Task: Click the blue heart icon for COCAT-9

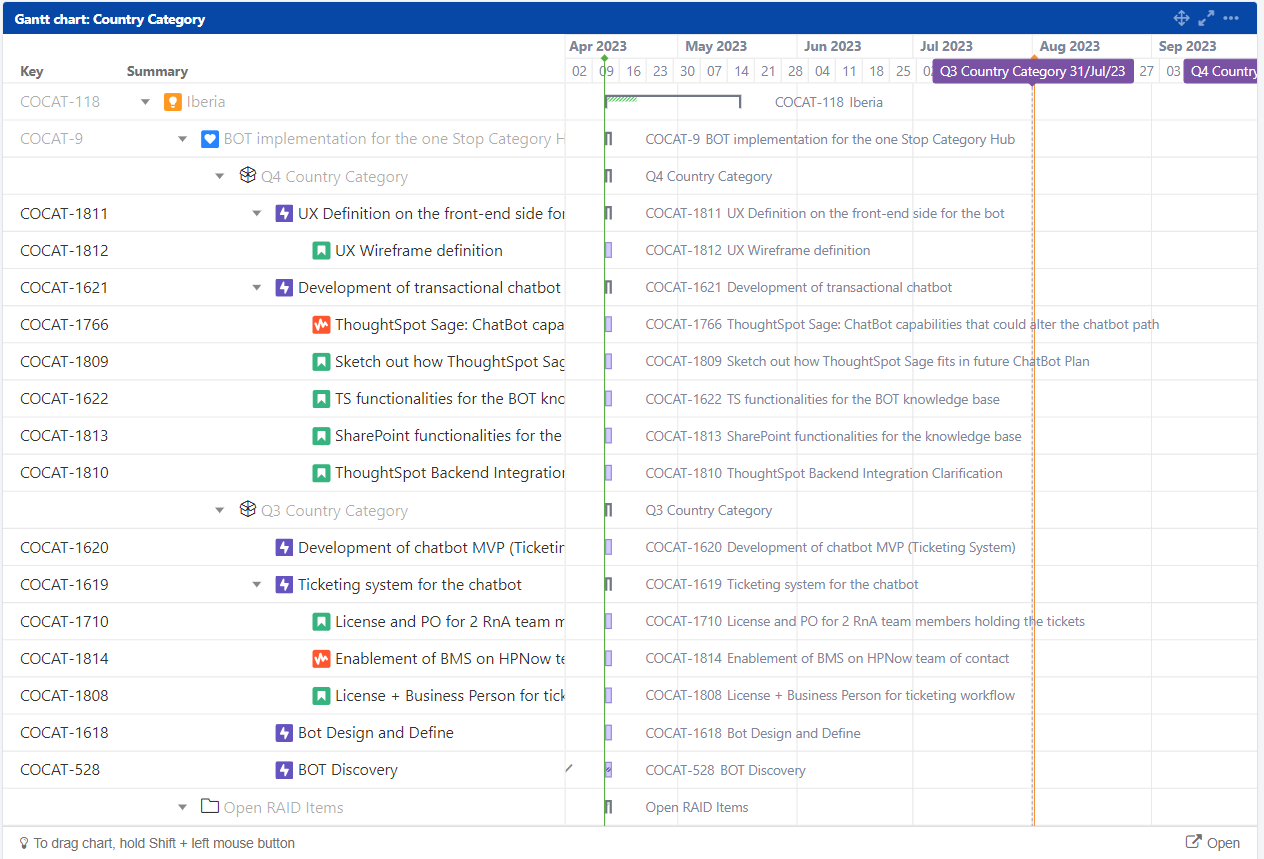Action: 209,139
